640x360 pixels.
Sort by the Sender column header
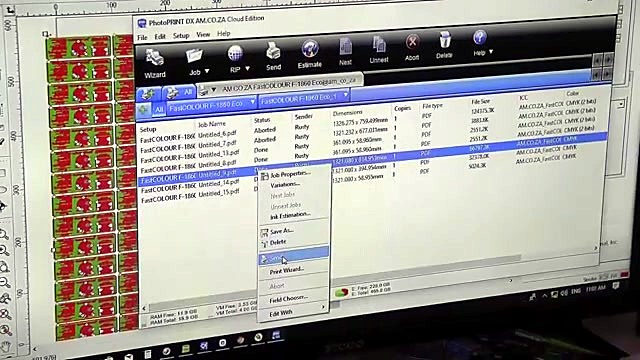coord(304,116)
